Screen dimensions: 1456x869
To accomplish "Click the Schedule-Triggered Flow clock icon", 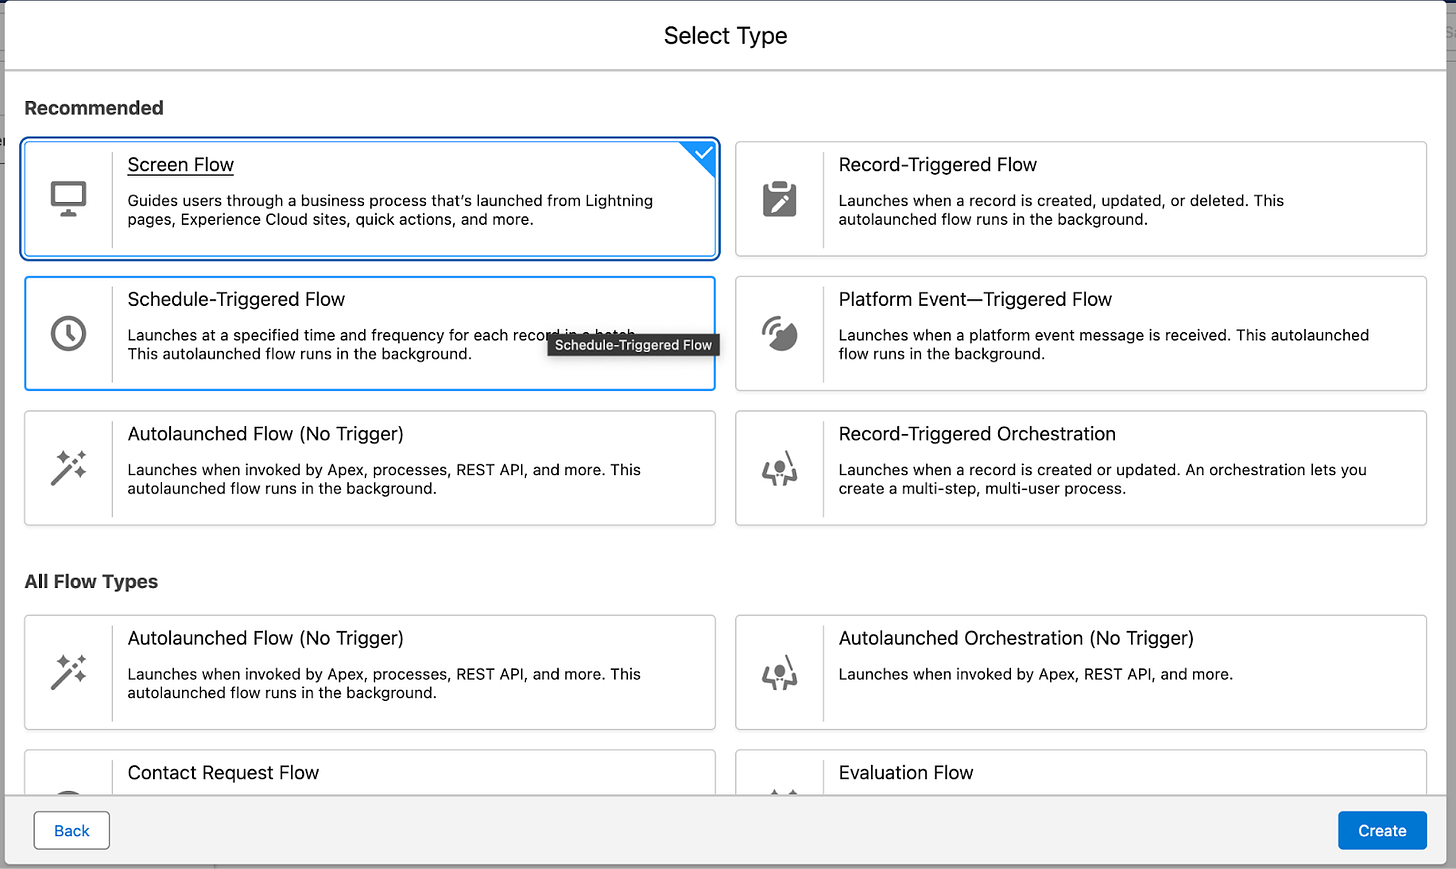I will pos(69,333).
